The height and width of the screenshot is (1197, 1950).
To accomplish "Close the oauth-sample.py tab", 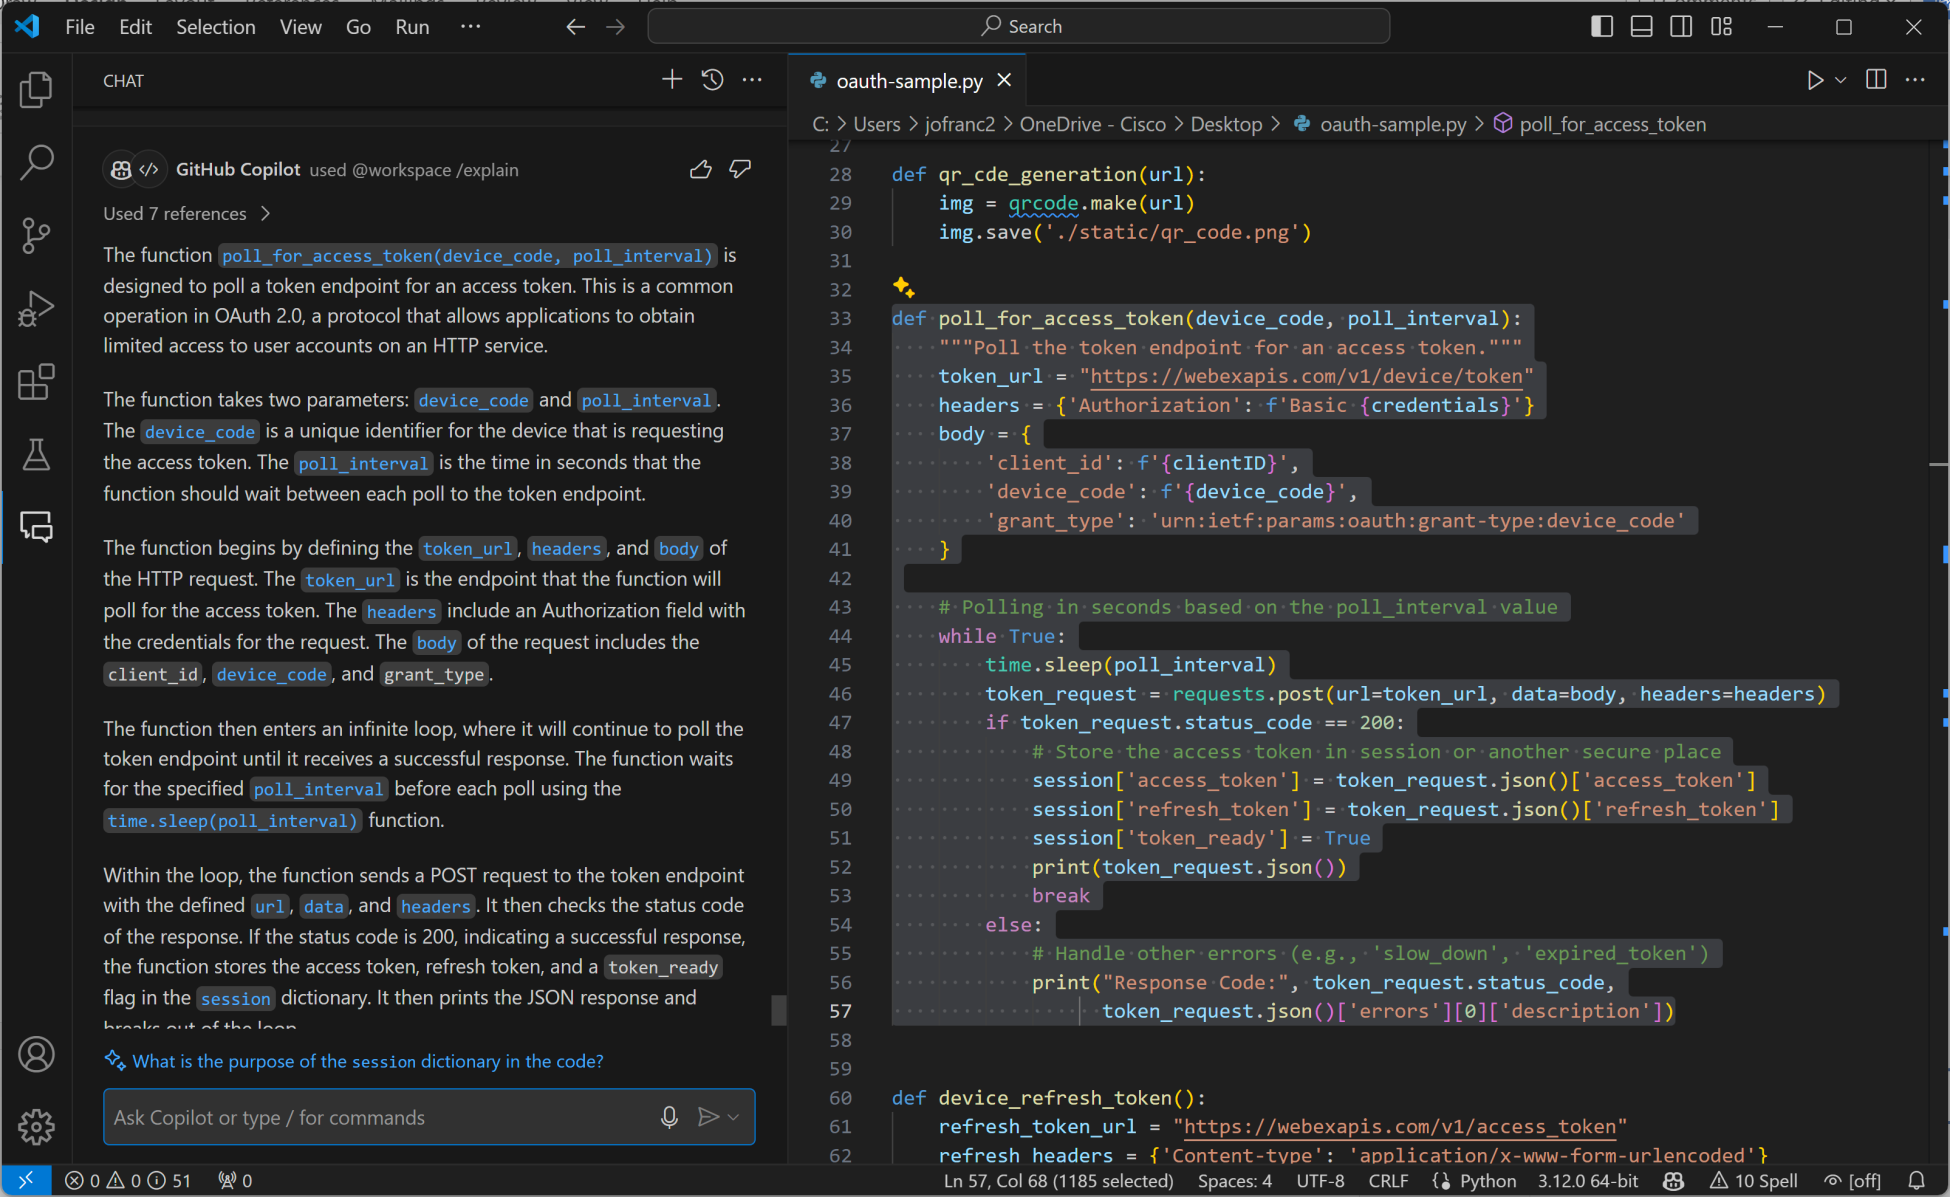I will point(1004,80).
